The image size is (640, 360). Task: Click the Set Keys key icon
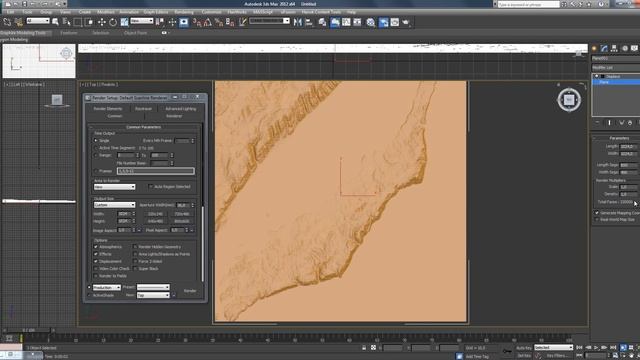[507, 351]
